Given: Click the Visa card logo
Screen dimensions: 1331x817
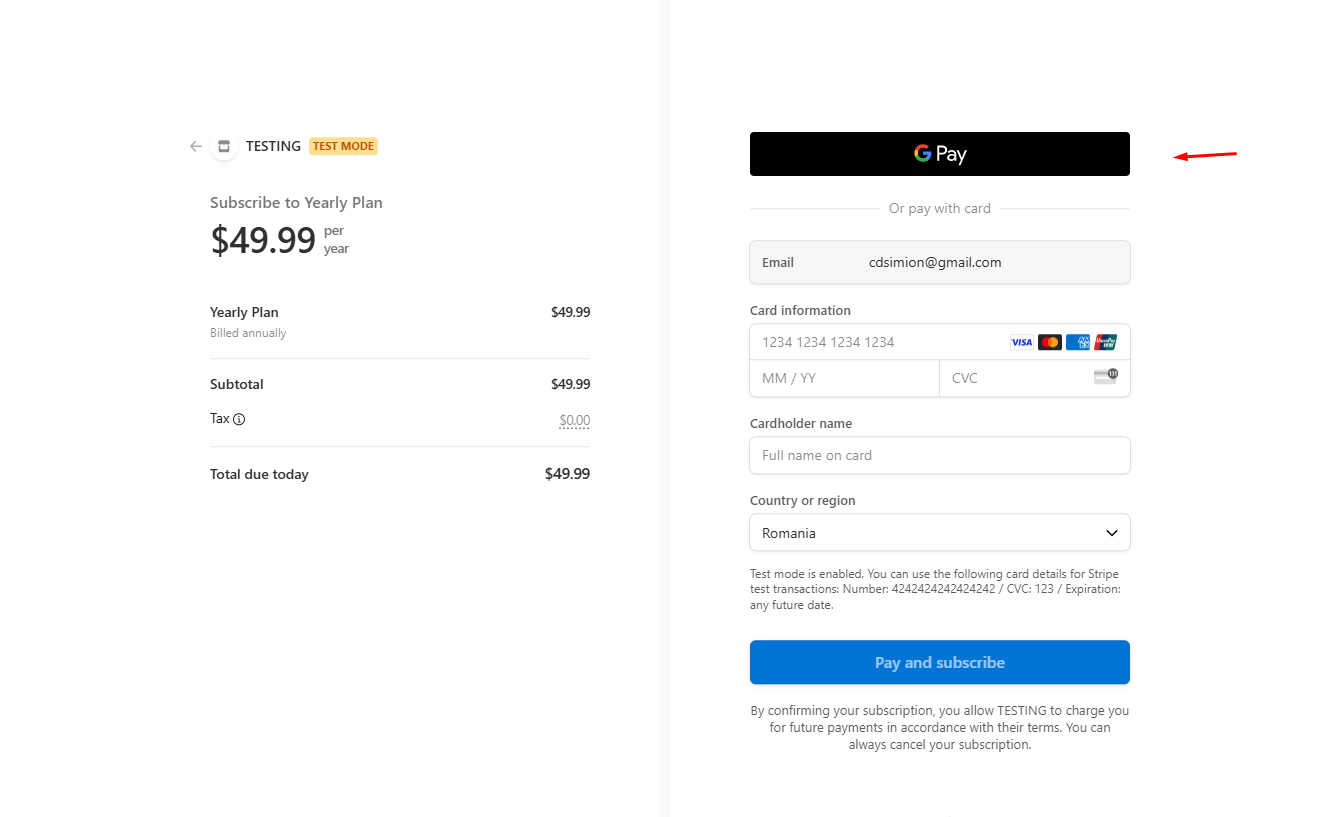Looking at the screenshot, I should coord(1022,342).
